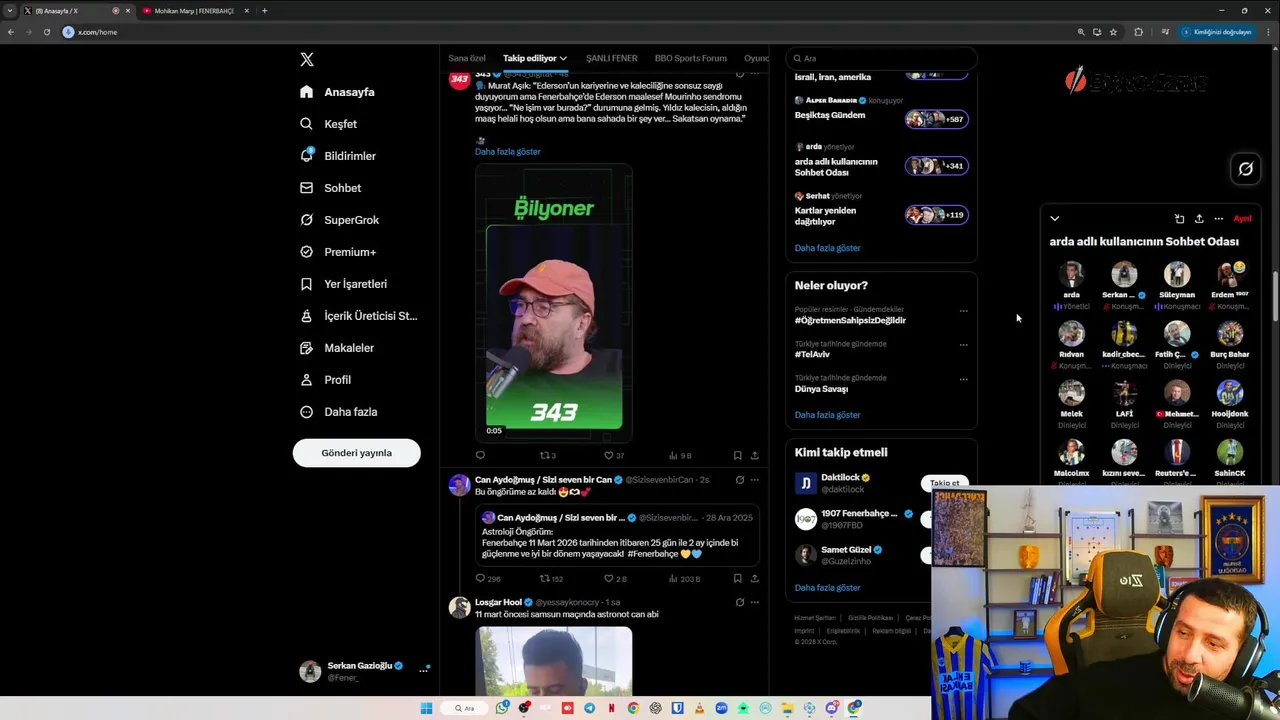Repost Can Aydoğmuş post with 152 reposts
Screen dimensions: 1280x720
(x=551, y=578)
